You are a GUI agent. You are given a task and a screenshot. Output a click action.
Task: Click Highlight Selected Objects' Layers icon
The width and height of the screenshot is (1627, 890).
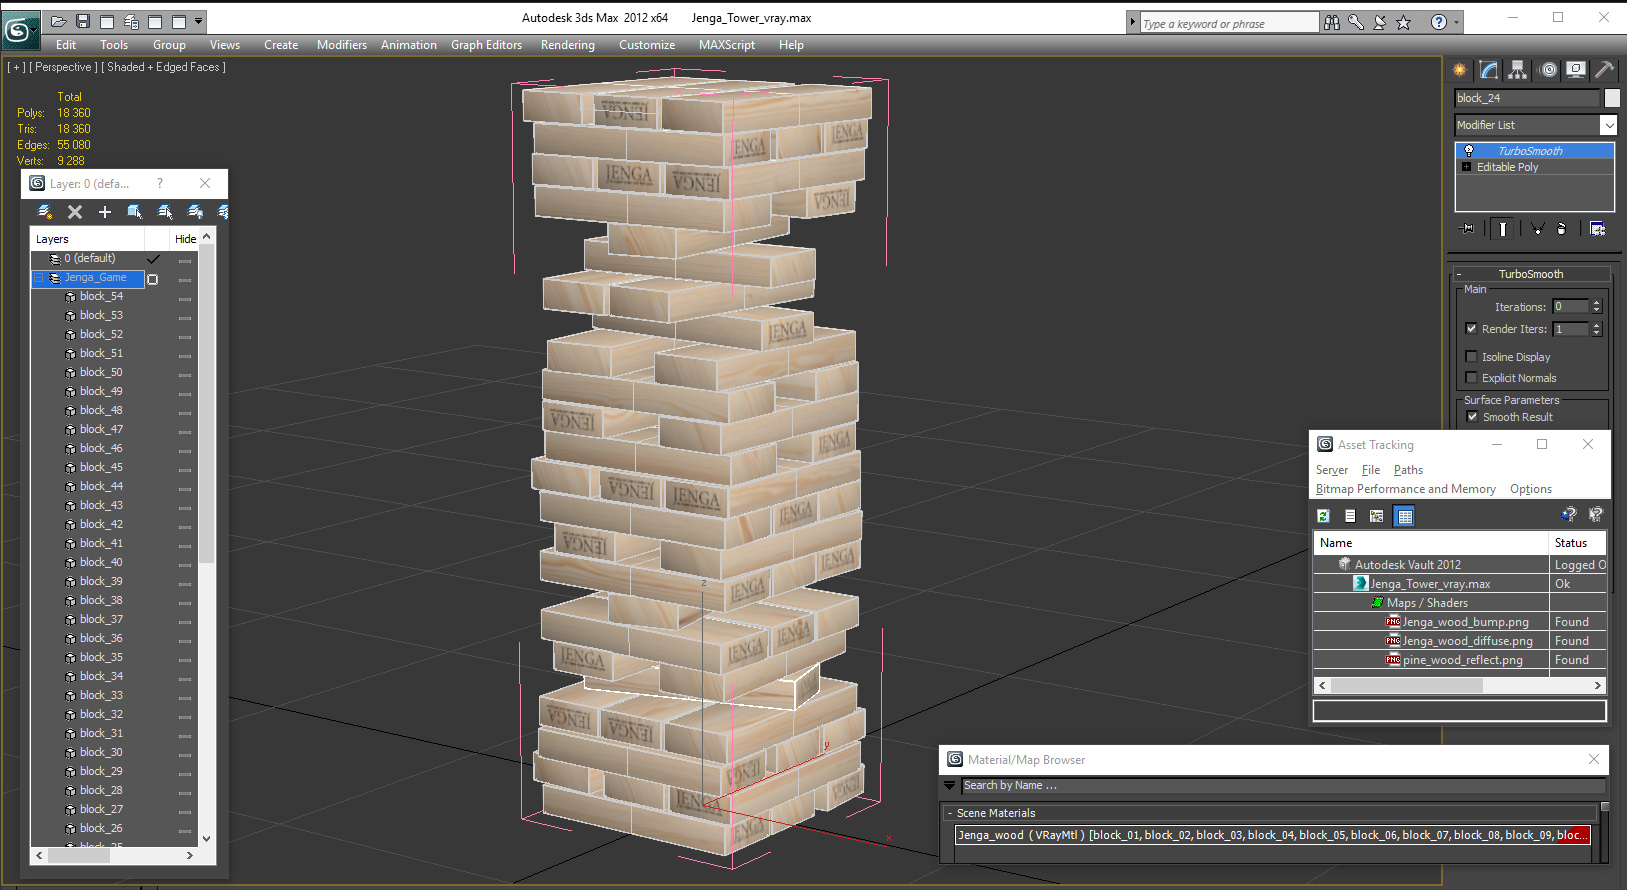click(165, 212)
